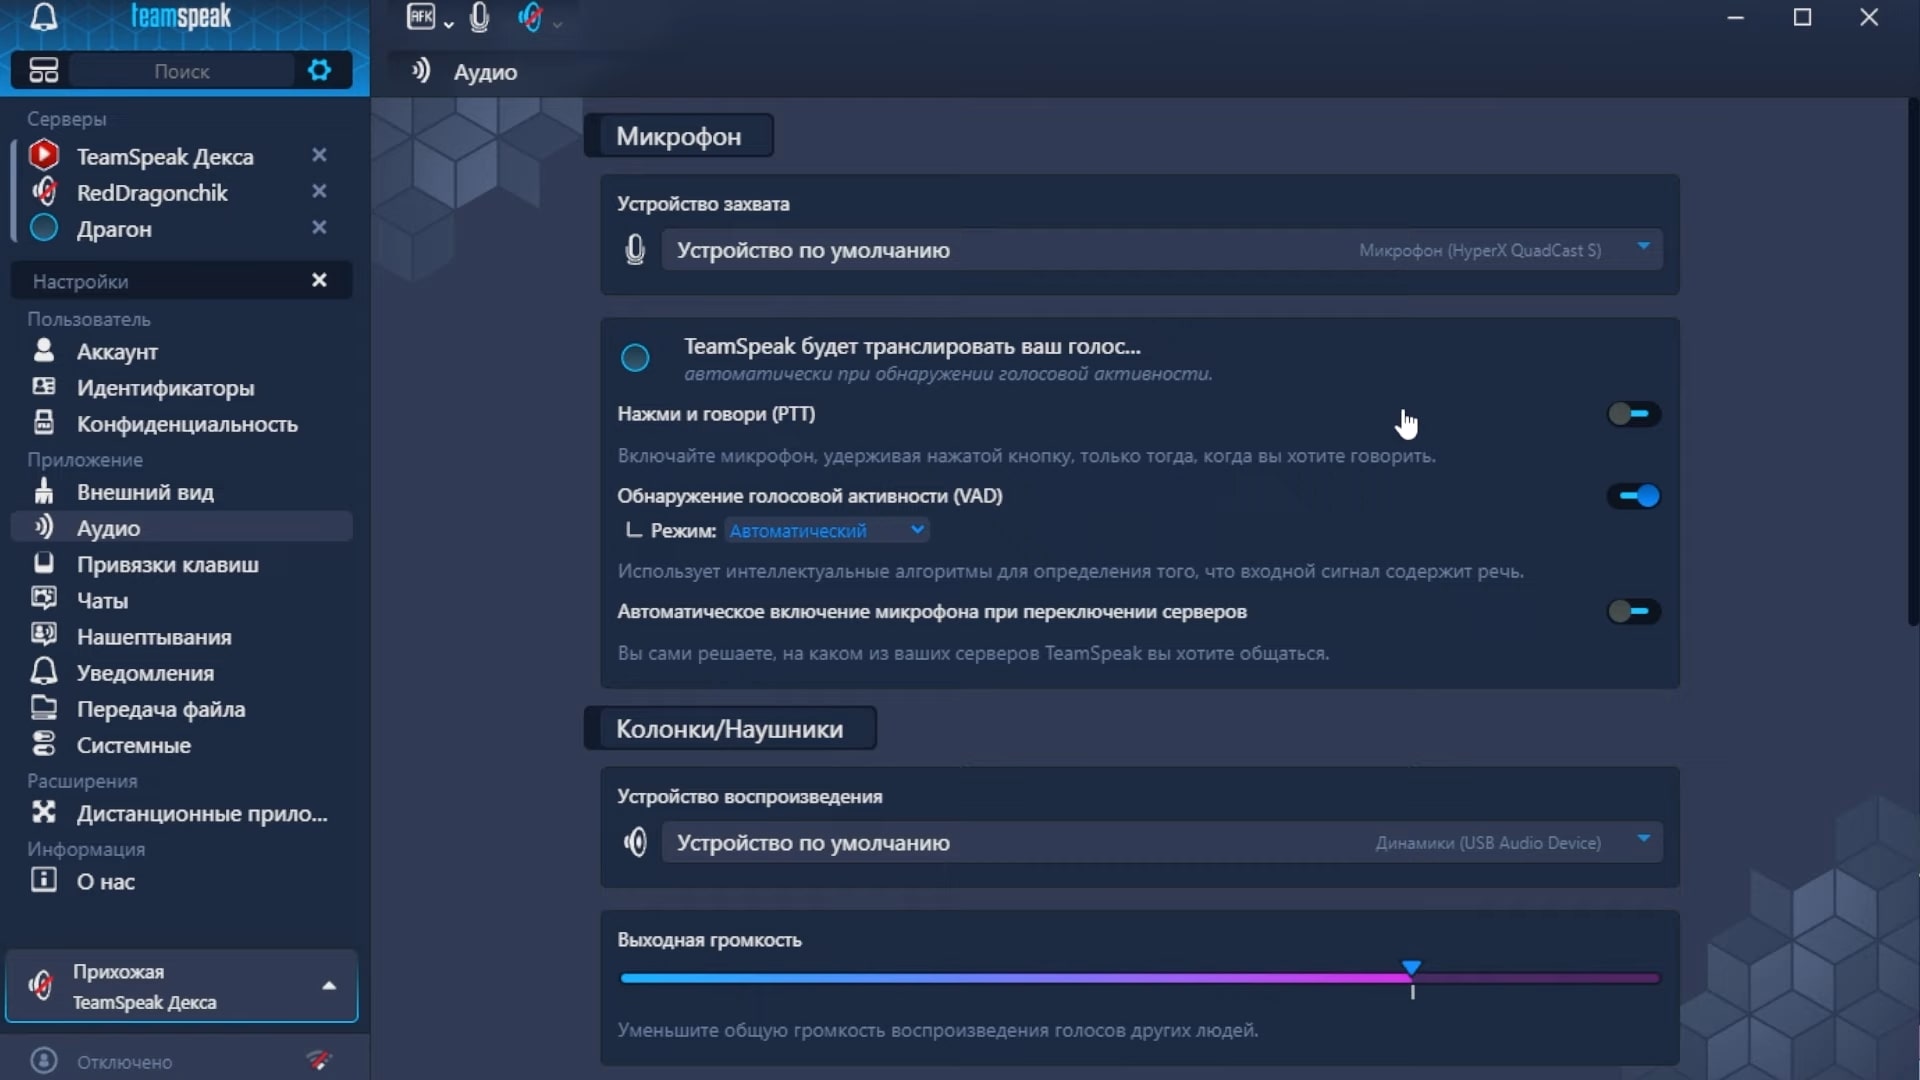Click the speaker mute icon in toolbar
This screenshot has width=1920, height=1080.
(x=531, y=17)
